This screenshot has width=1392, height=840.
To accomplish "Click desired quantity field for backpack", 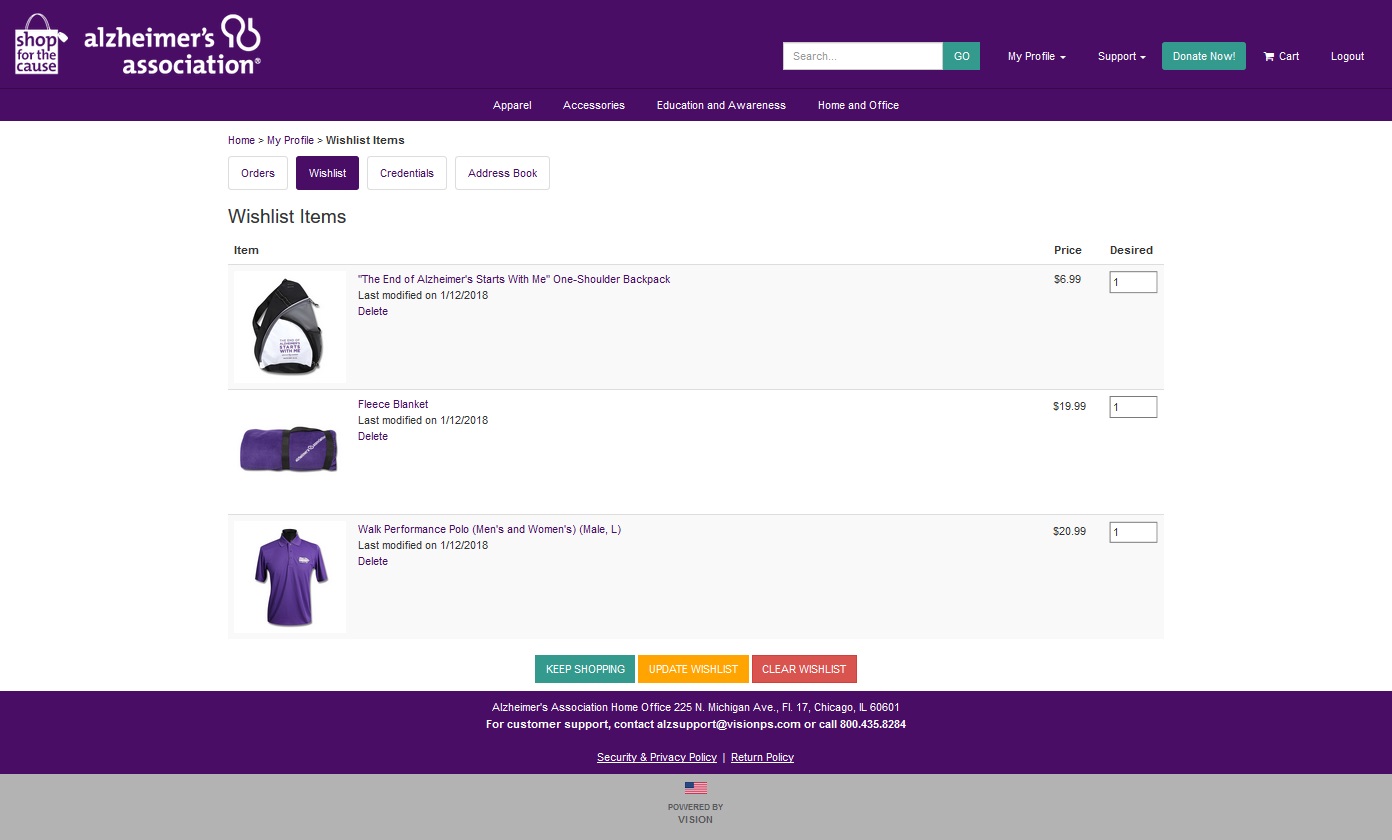I will 1132,283.
